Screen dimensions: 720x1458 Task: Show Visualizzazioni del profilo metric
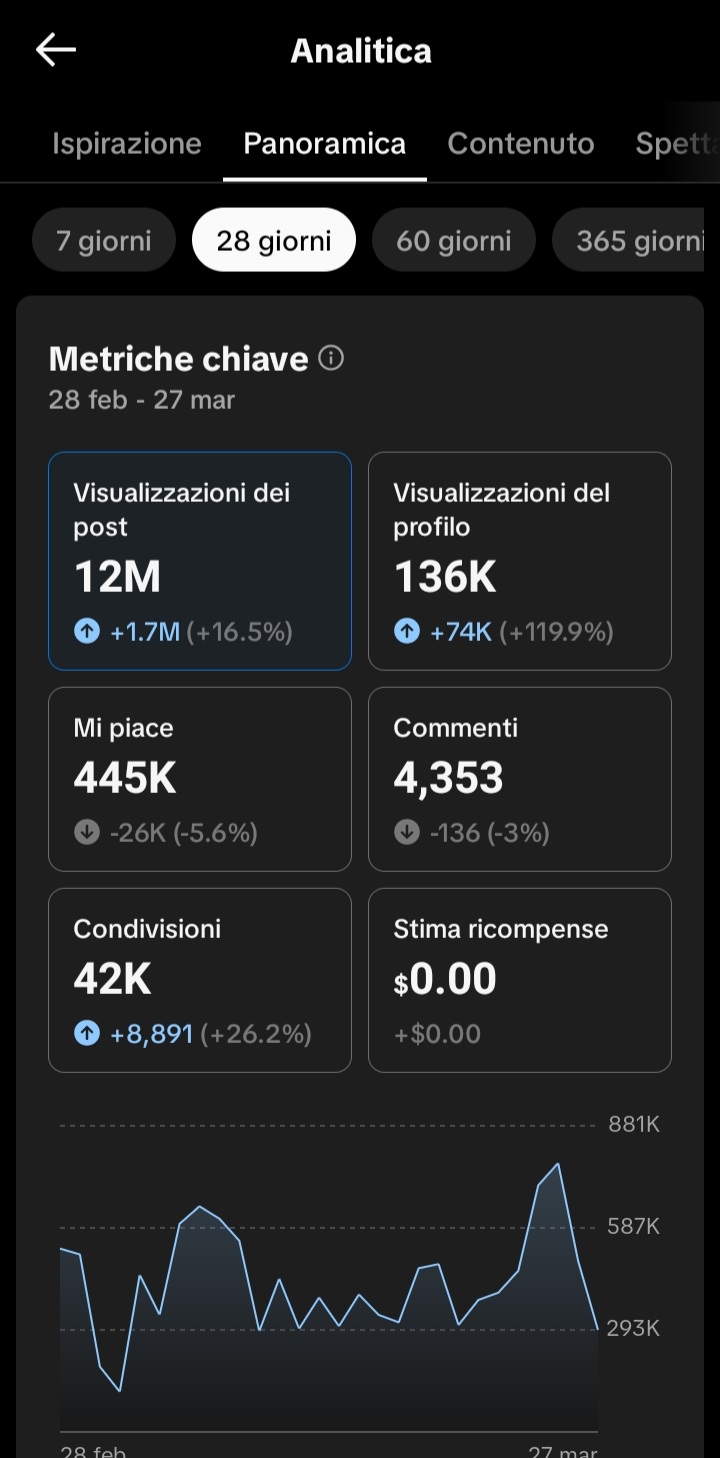pos(520,560)
